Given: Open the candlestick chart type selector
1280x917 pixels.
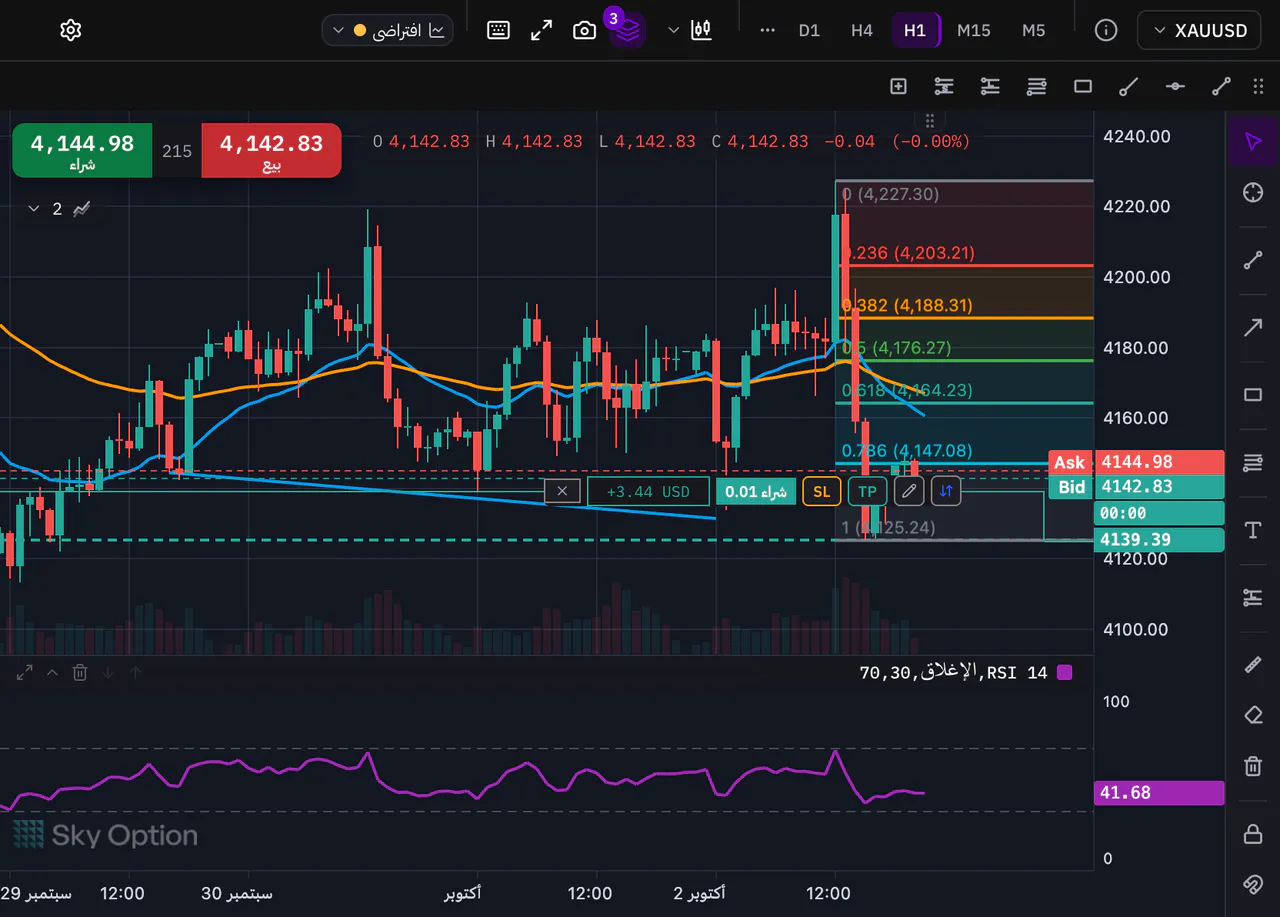Looking at the screenshot, I should pyautogui.click(x=702, y=30).
